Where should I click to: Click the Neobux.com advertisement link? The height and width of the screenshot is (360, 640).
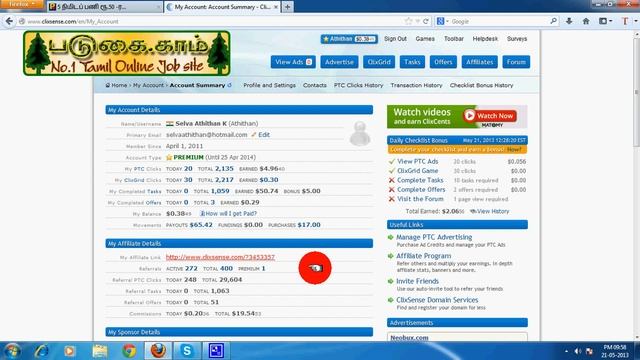click(409, 338)
